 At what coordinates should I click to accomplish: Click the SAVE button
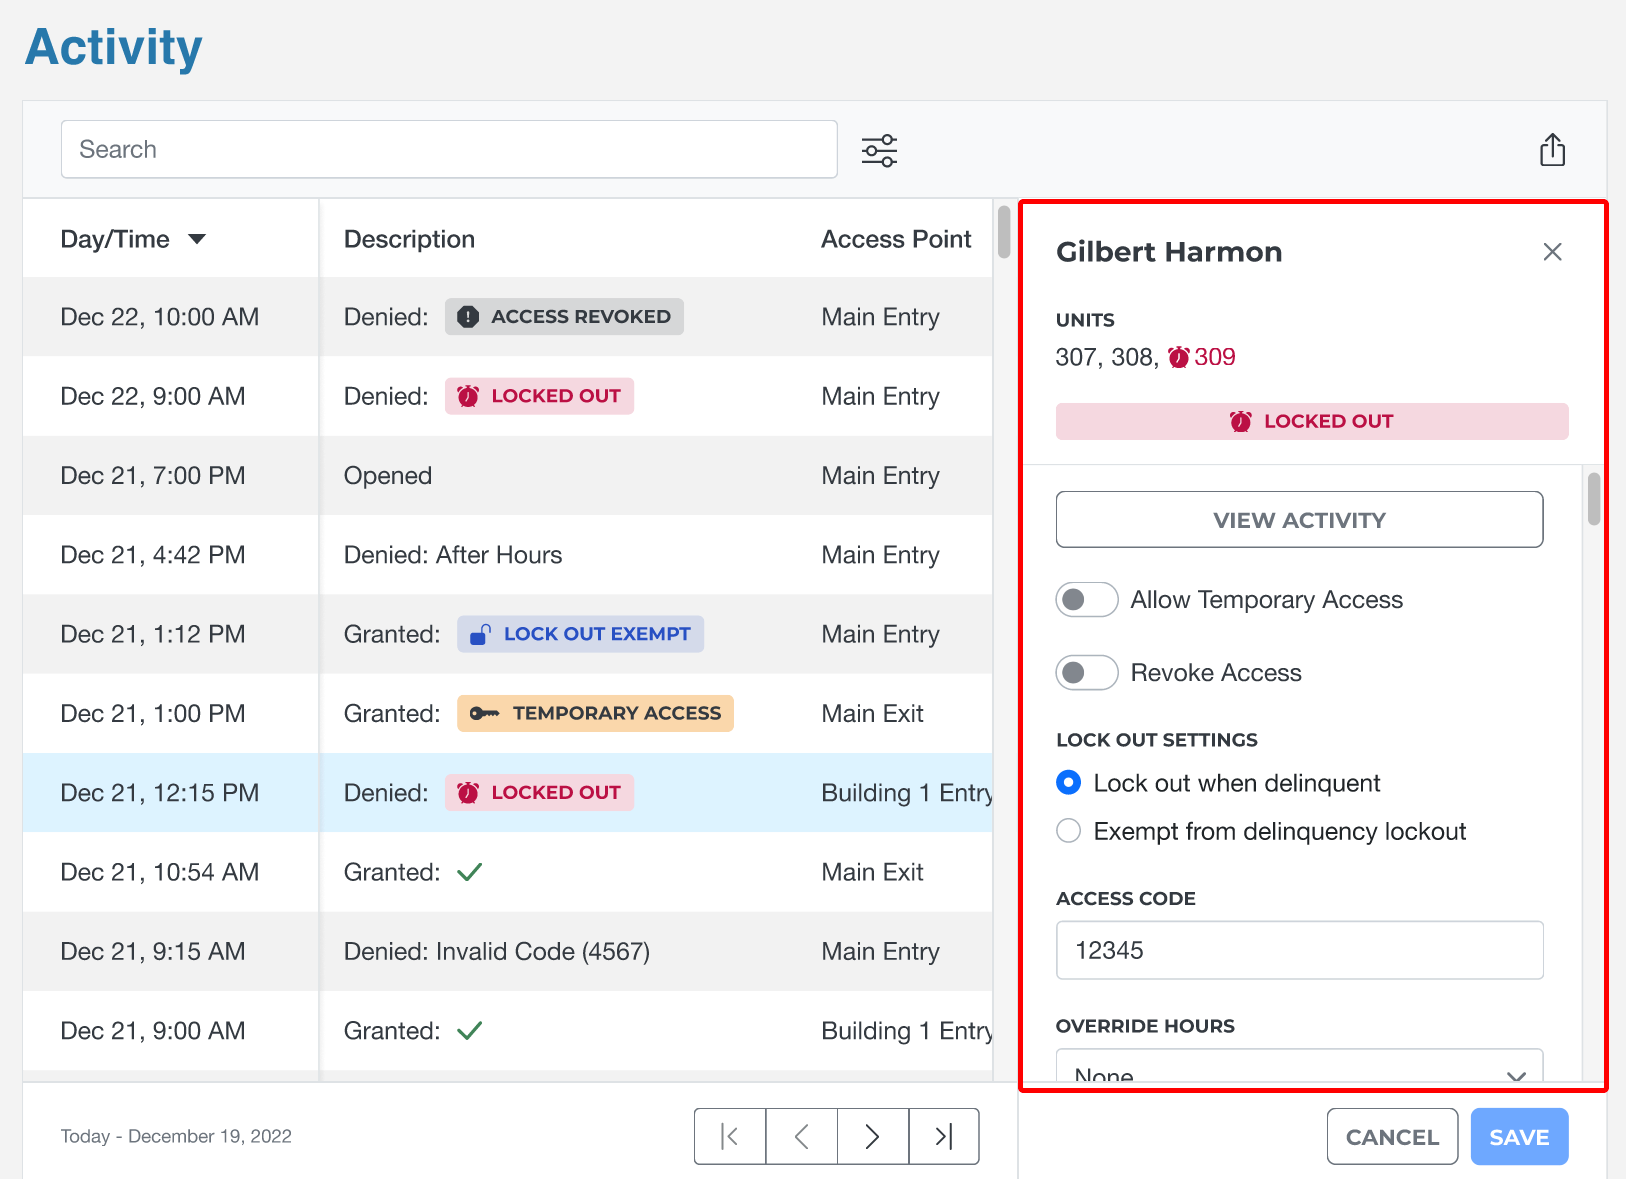coord(1519,1137)
